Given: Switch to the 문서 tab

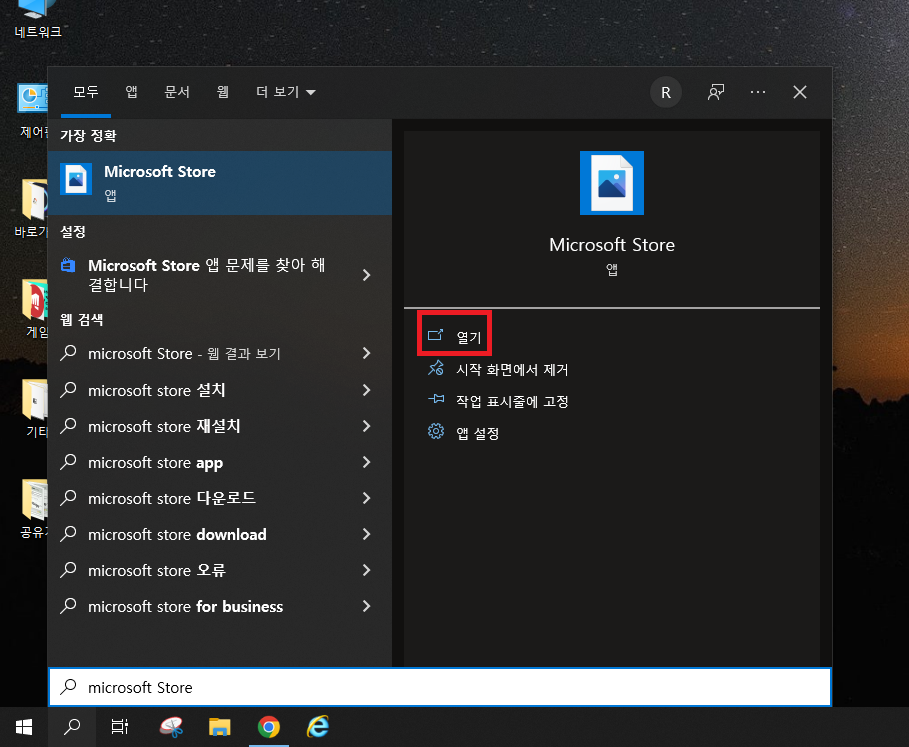Looking at the screenshot, I should point(177,92).
